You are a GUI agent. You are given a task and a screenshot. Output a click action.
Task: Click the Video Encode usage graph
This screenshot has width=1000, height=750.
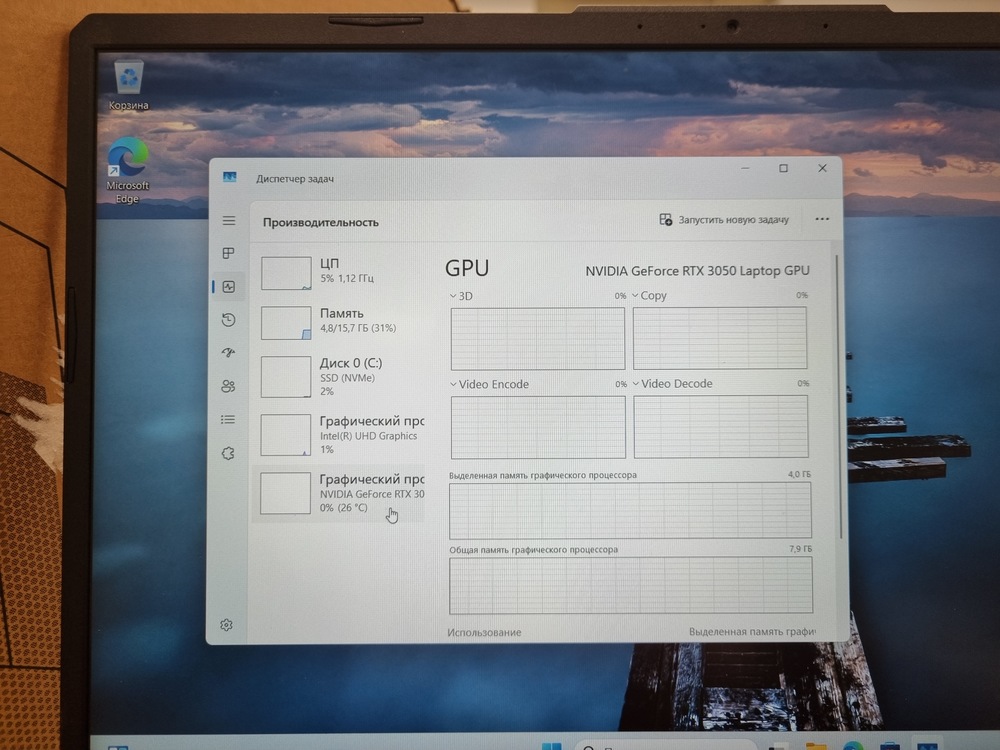pos(538,427)
